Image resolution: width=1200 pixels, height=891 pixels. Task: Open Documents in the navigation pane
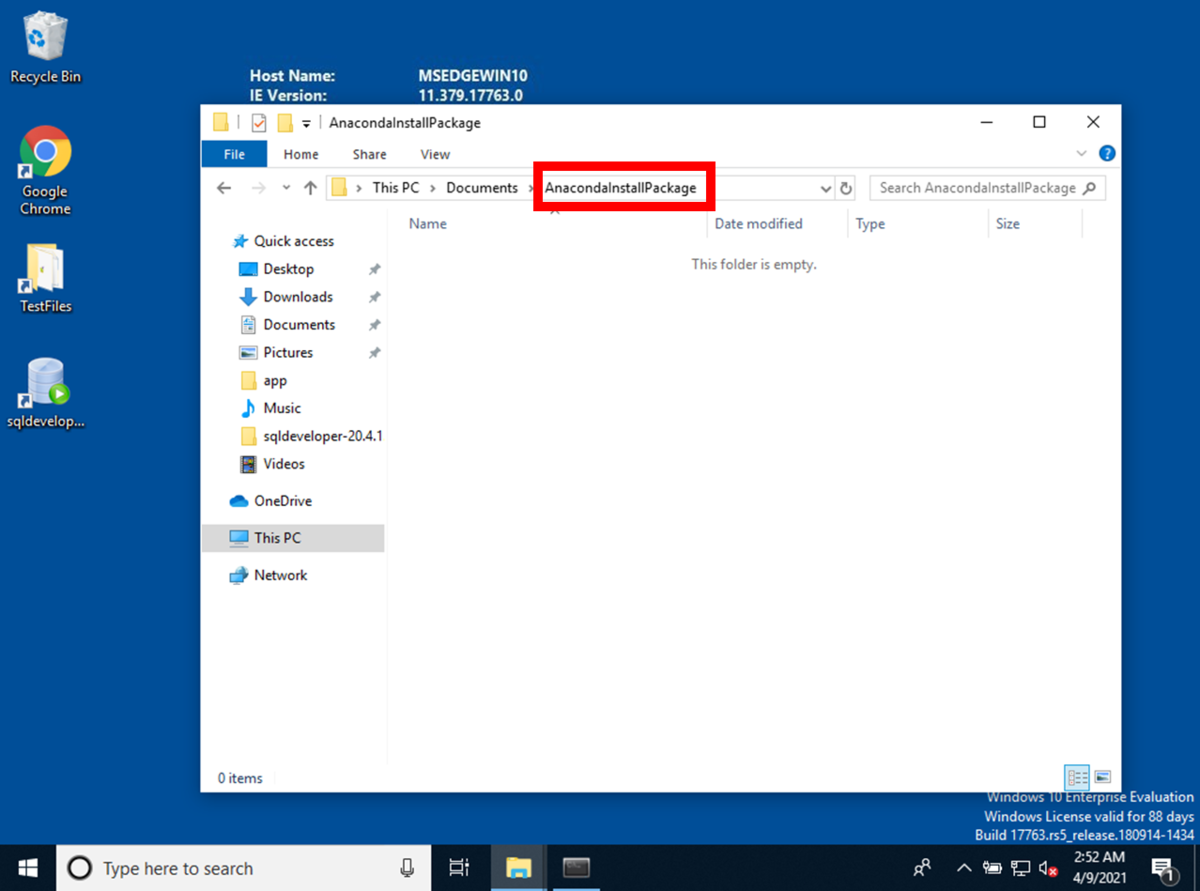point(299,325)
